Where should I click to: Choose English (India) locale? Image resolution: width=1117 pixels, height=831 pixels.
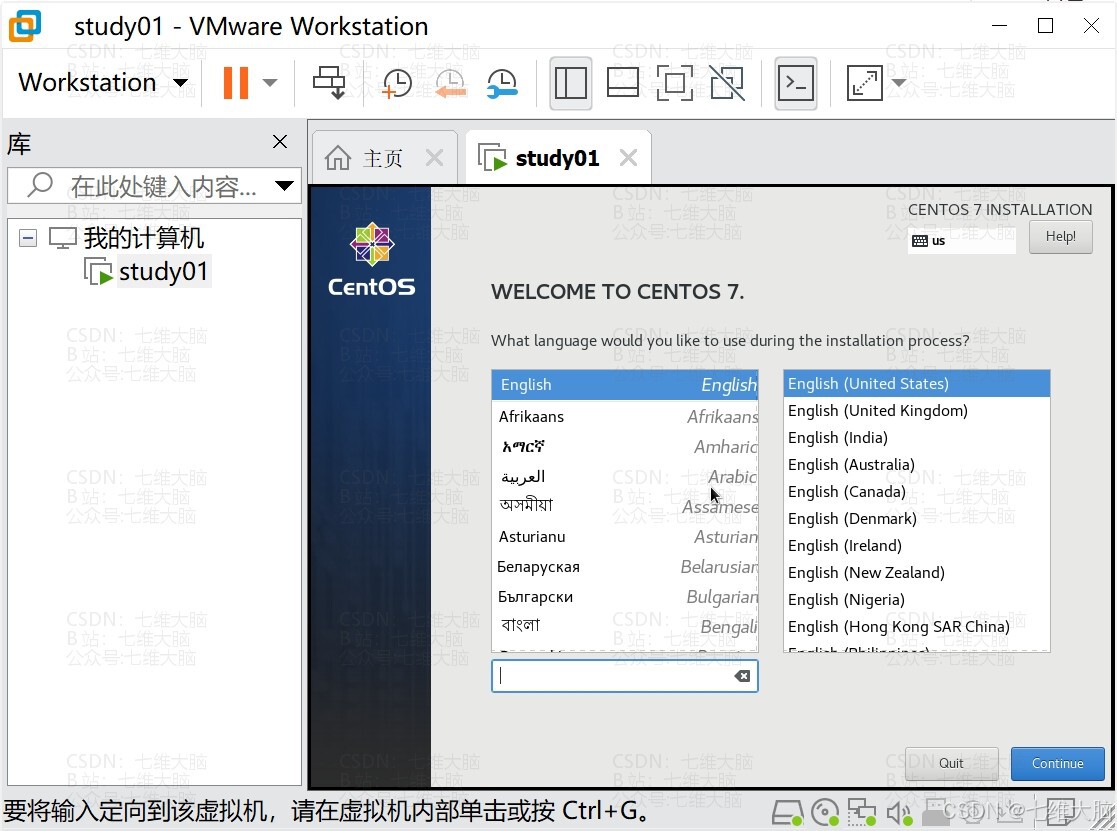[x=917, y=438]
